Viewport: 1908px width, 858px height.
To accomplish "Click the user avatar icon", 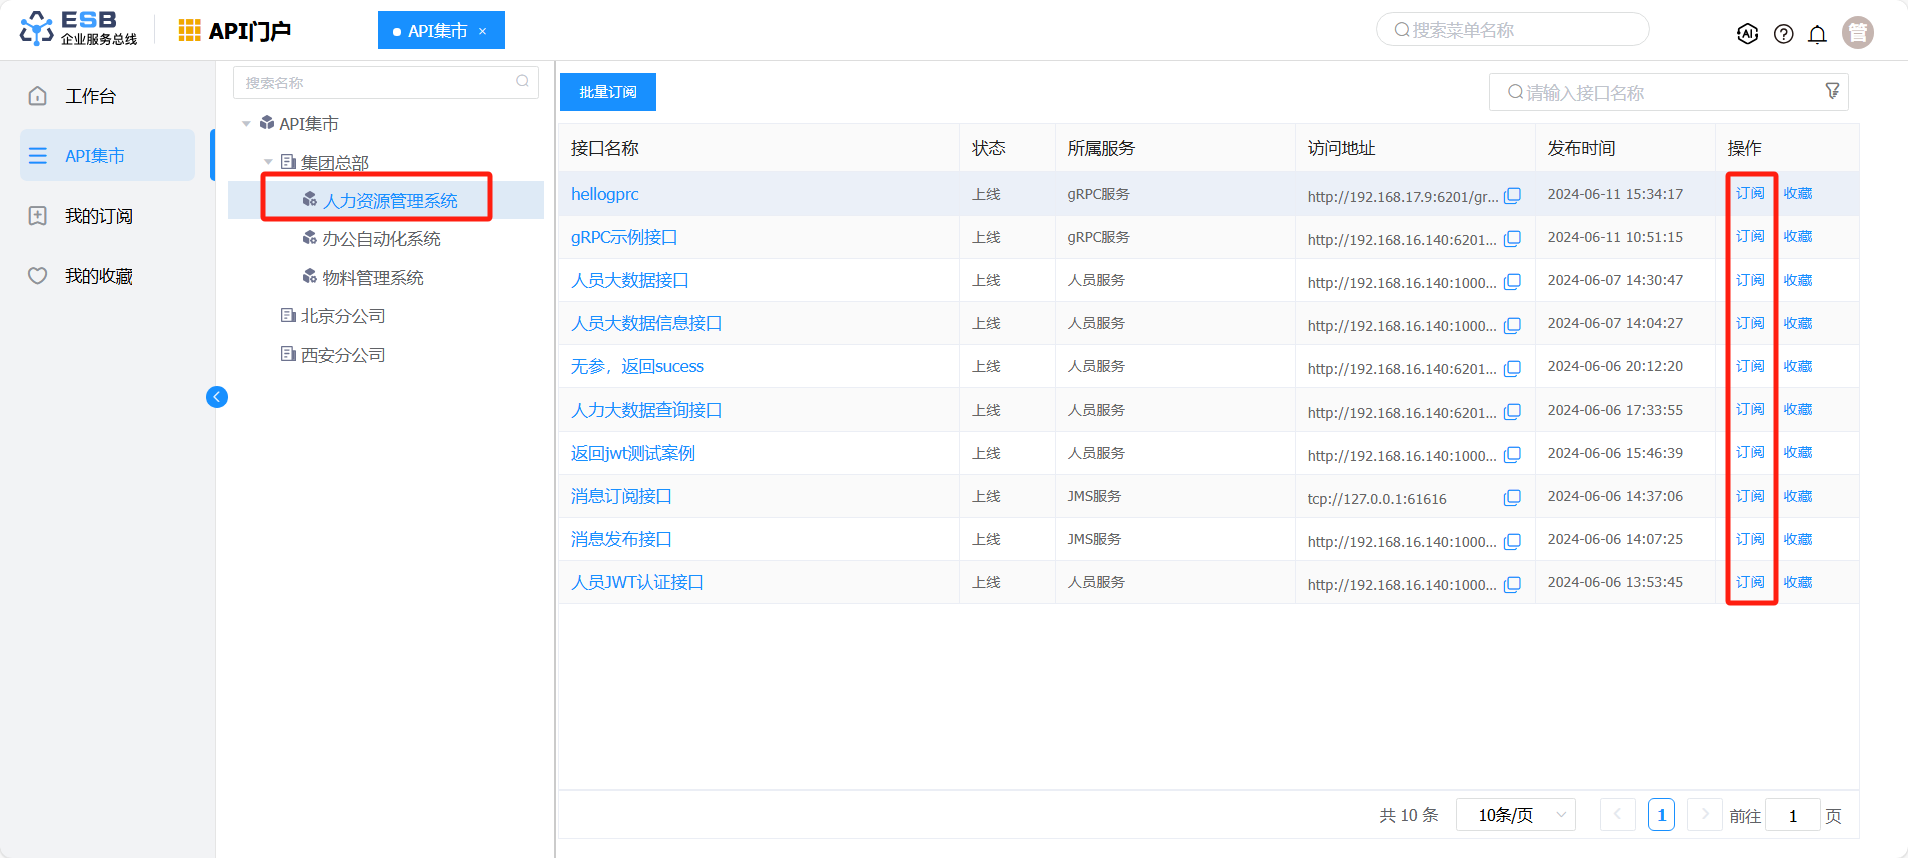I will pyautogui.click(x=1857, y=33).
